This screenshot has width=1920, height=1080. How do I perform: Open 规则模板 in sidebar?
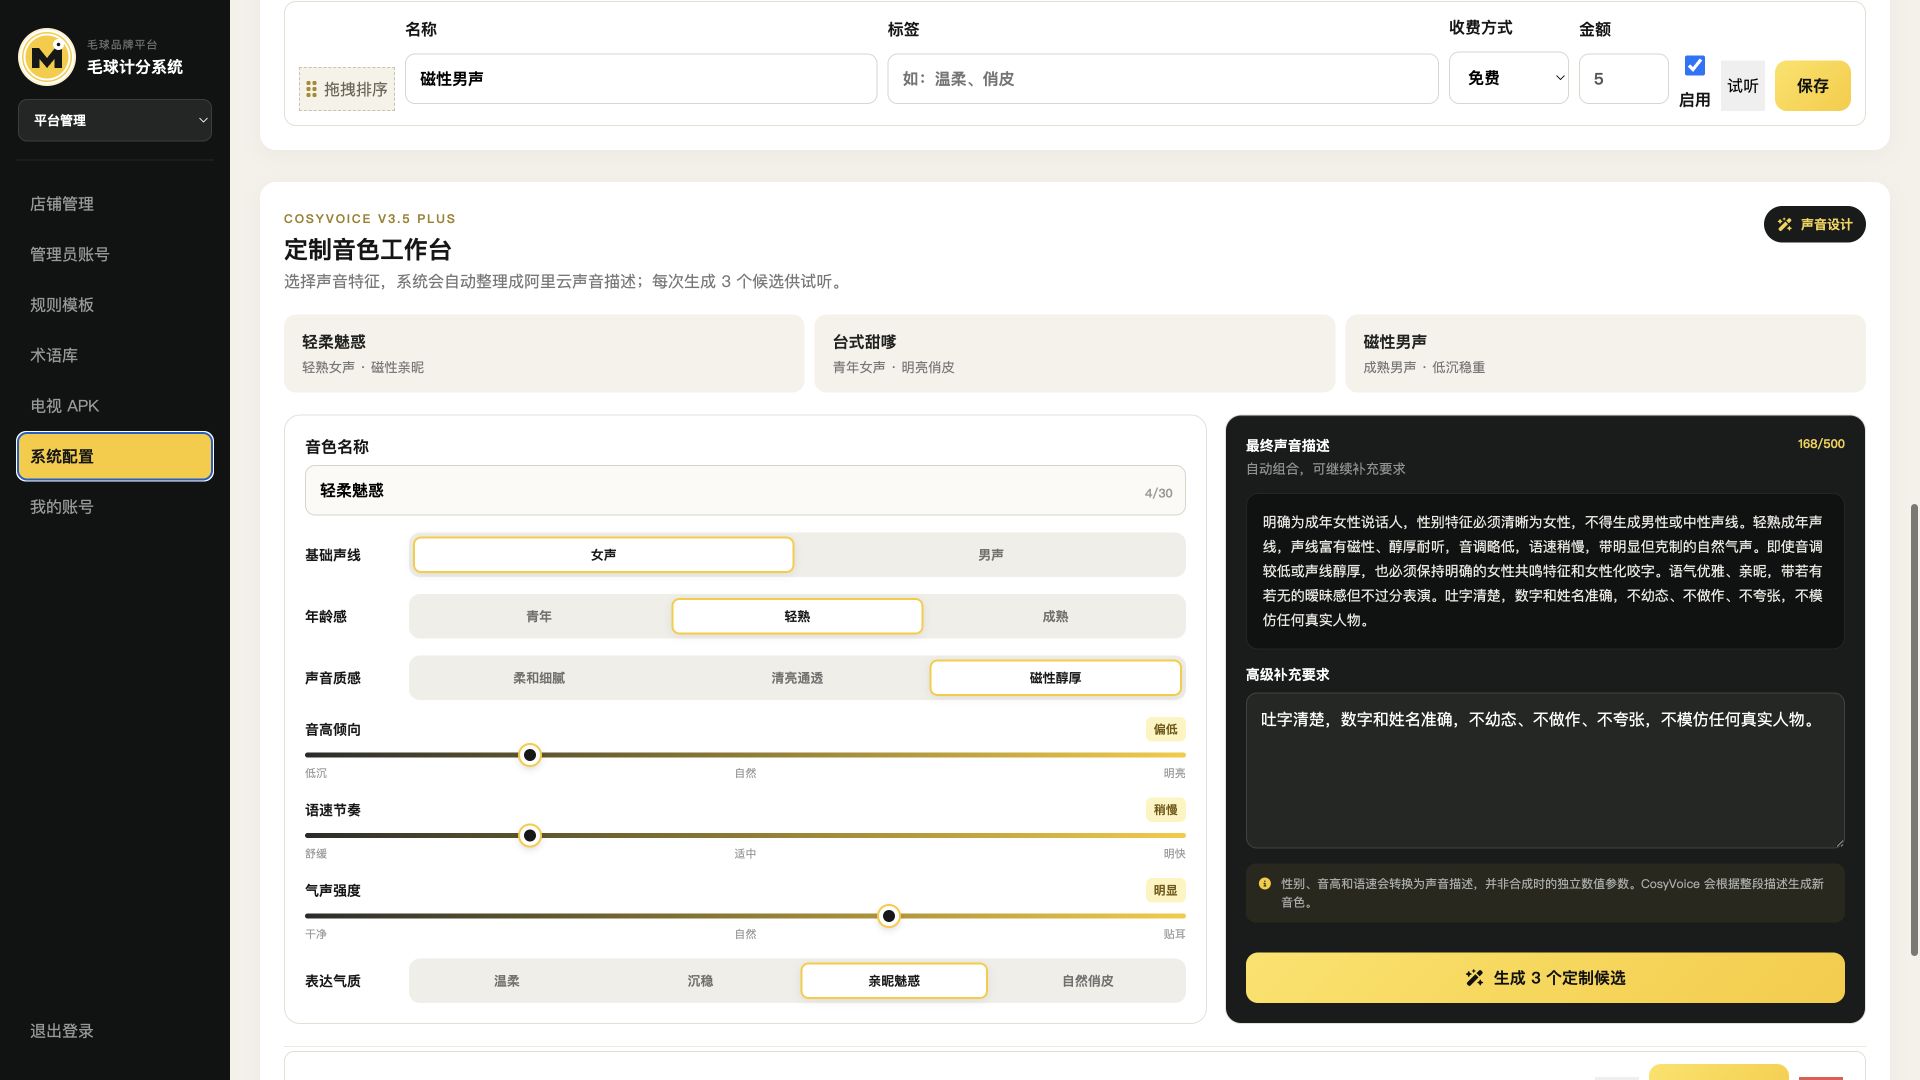(x=115, y=305)
